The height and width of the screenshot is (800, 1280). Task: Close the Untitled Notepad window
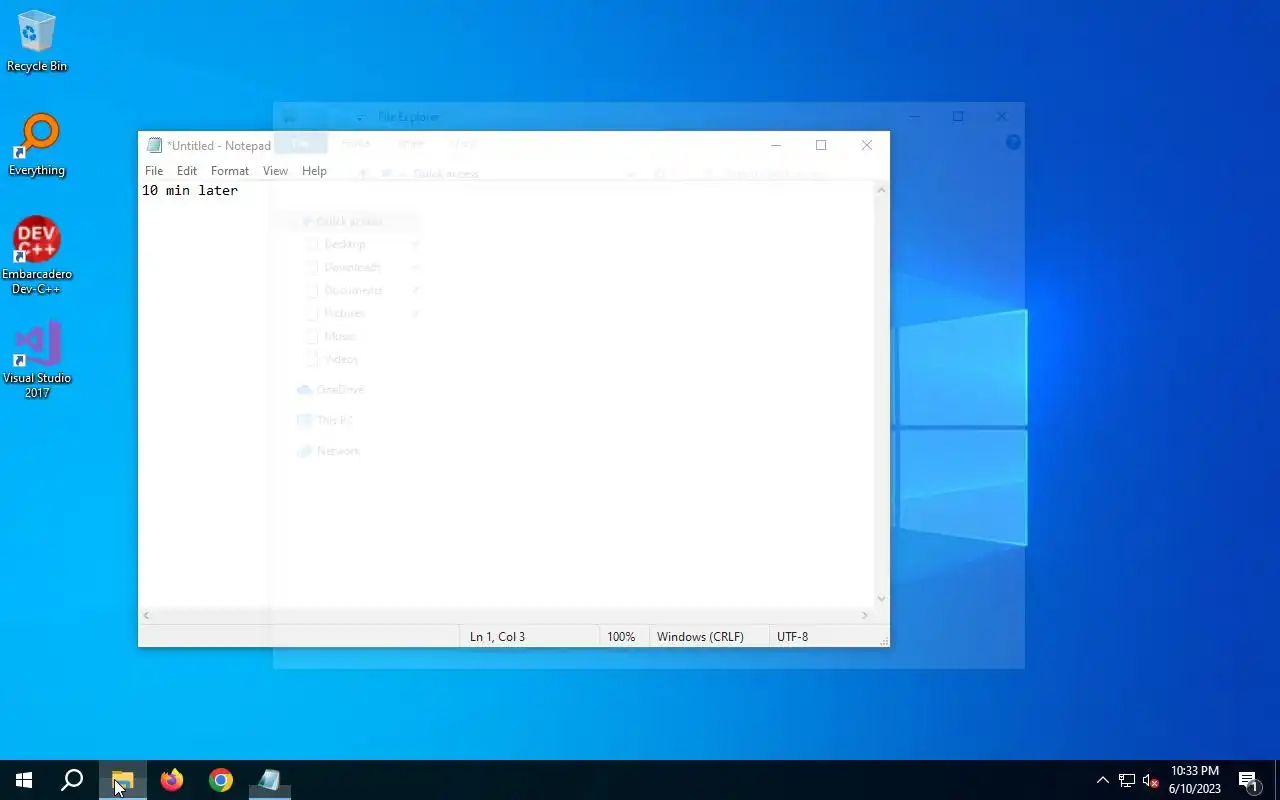click(x=867, y=145)
